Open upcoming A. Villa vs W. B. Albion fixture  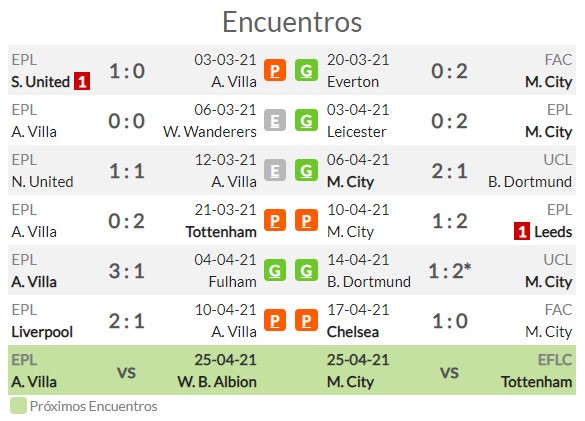point(134,370)
